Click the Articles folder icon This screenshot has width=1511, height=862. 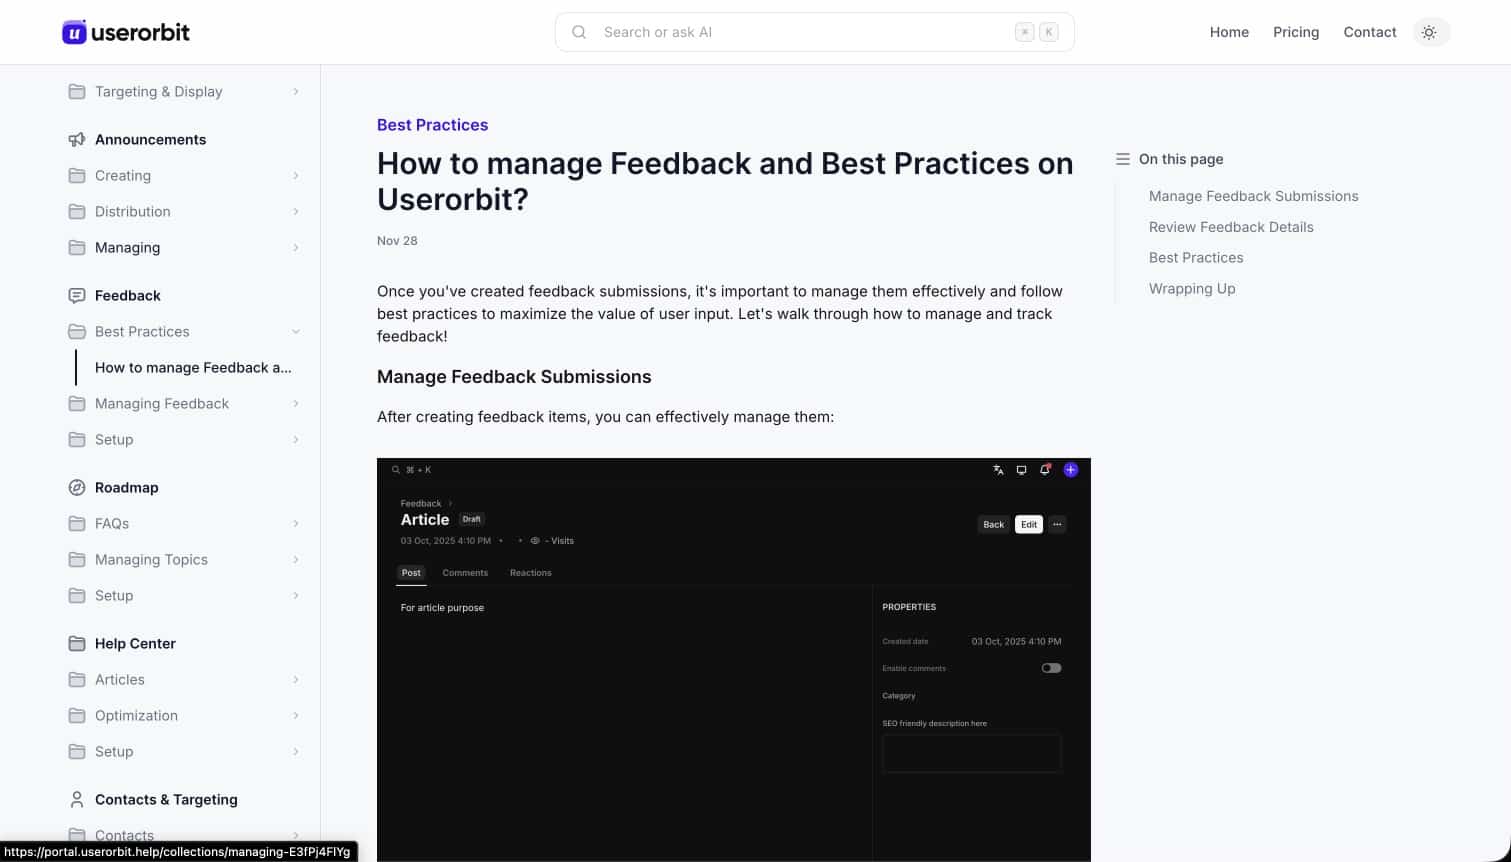(x=77, y=679)
